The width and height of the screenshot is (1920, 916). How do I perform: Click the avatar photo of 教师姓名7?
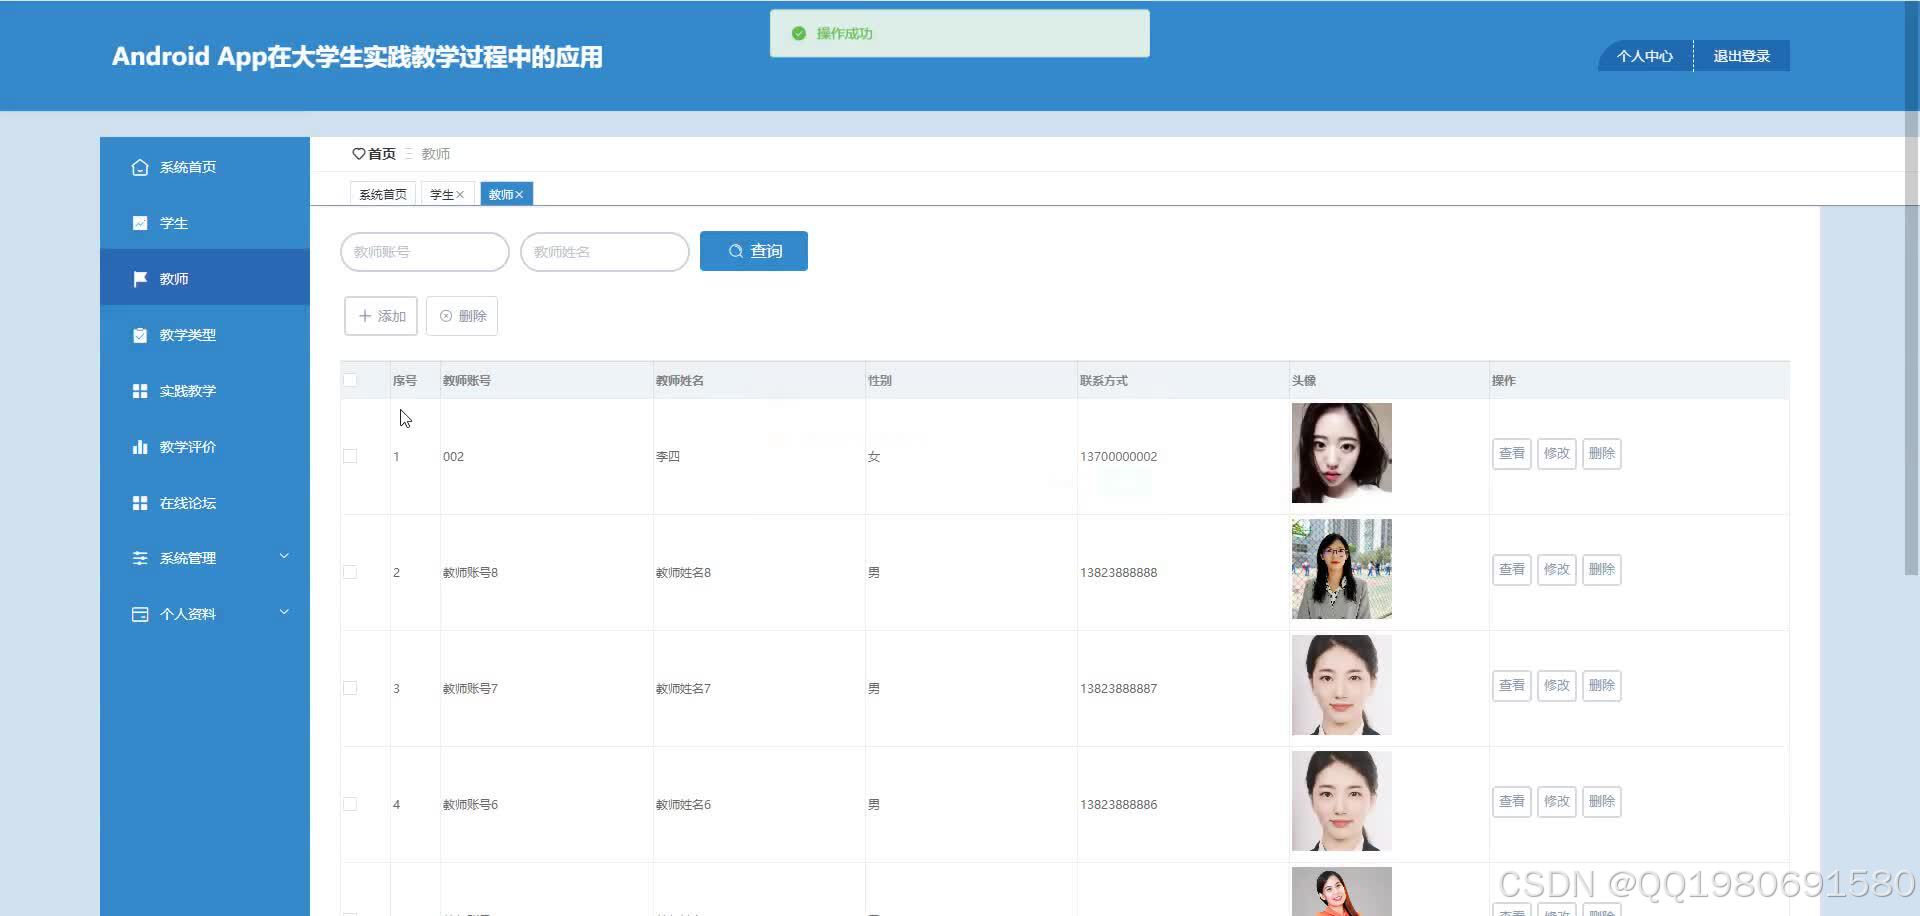coord(1342,685)
